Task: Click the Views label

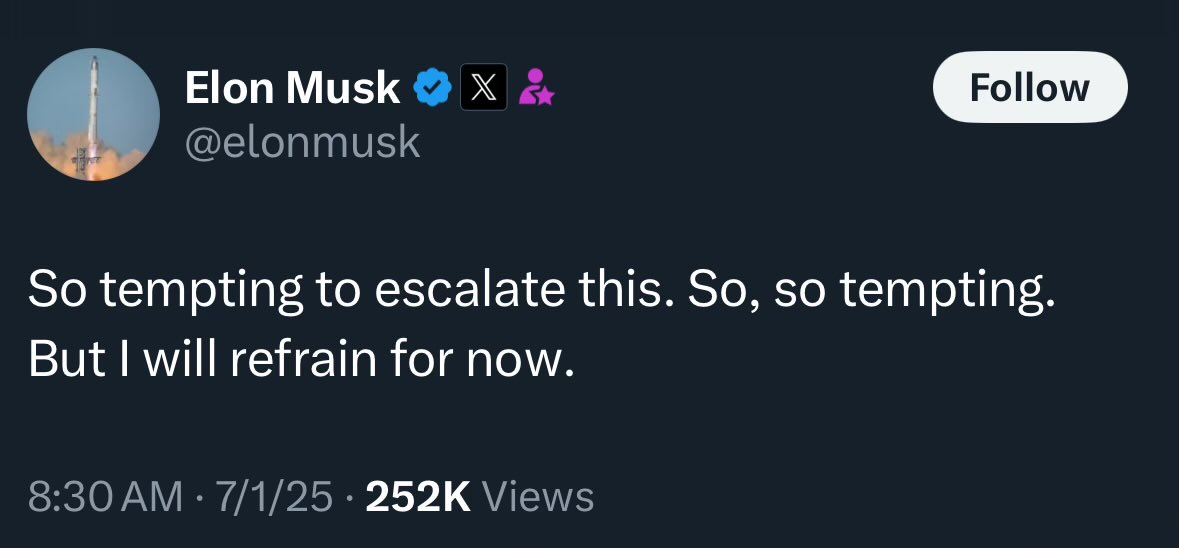Action: [538, 497]
